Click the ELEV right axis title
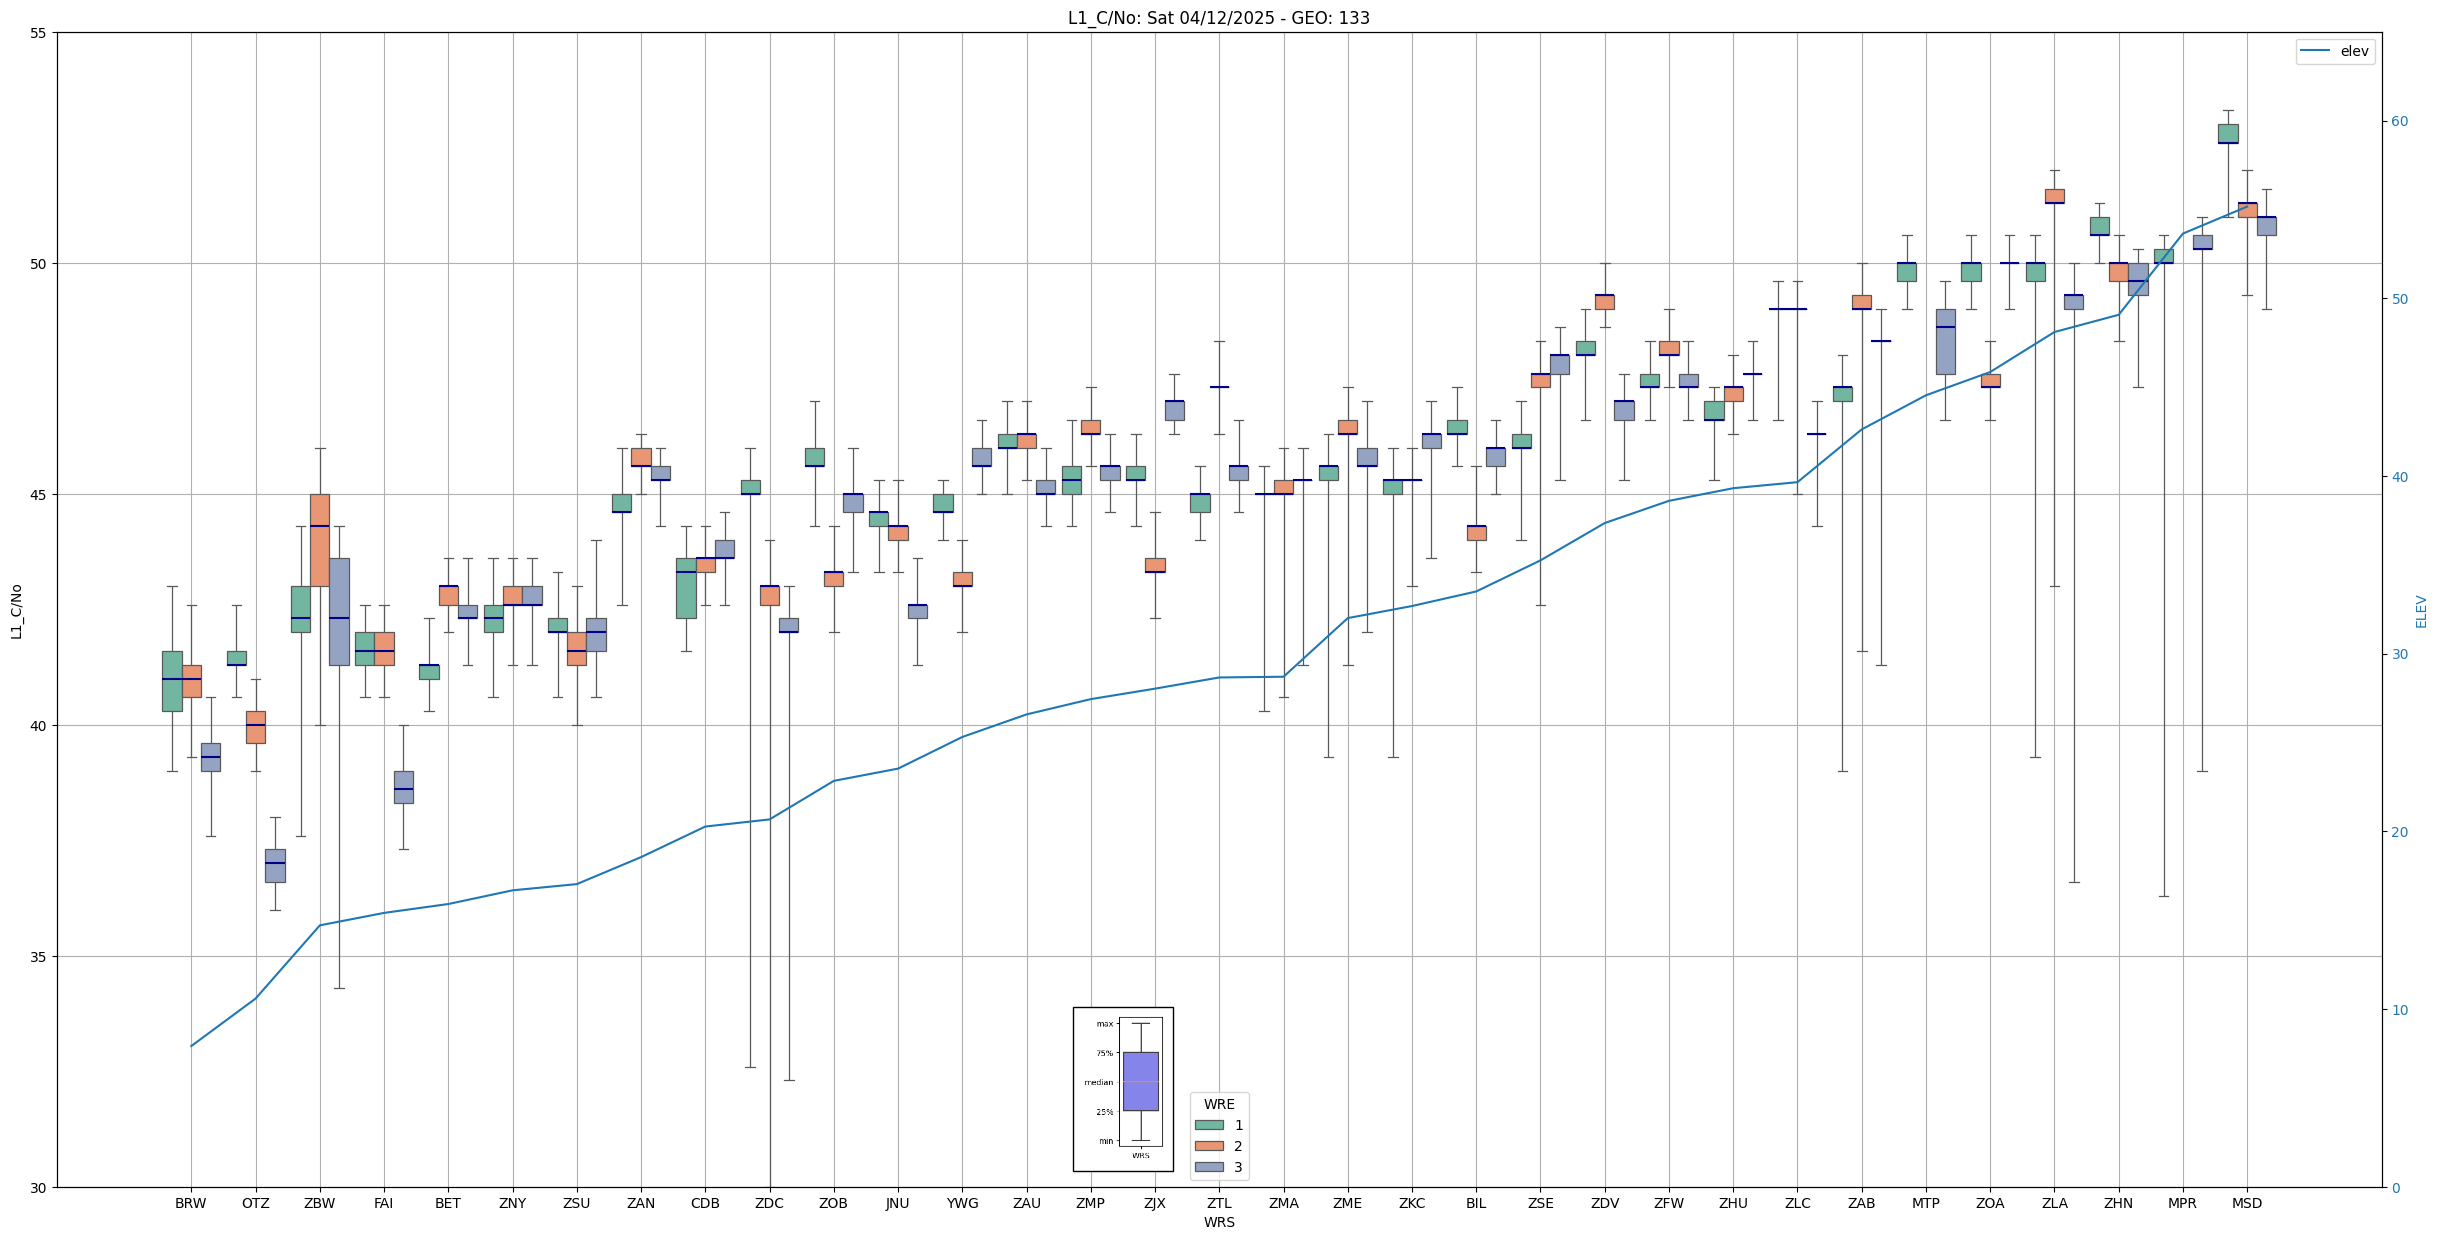The image size is (2438, 1240). point(2421,611)
